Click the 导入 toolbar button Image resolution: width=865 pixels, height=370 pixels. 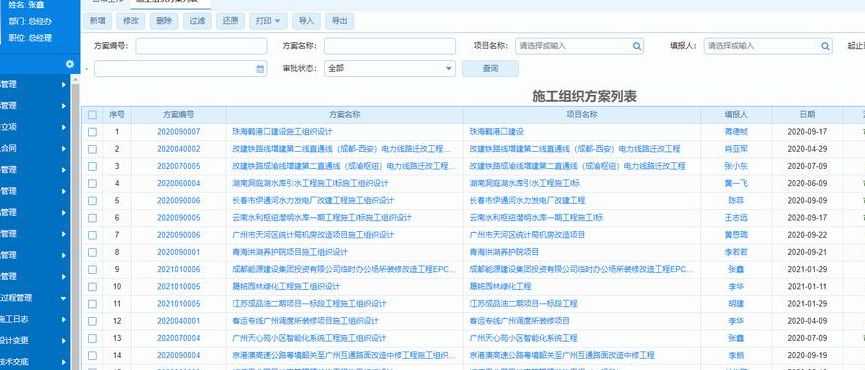[x=306, y=21]
